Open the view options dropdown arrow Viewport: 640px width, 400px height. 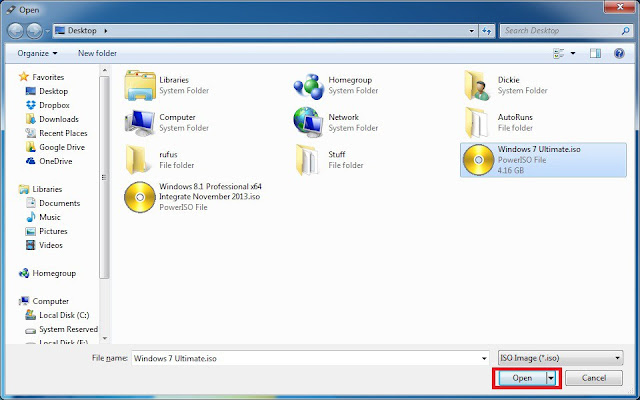pos(573,53)
